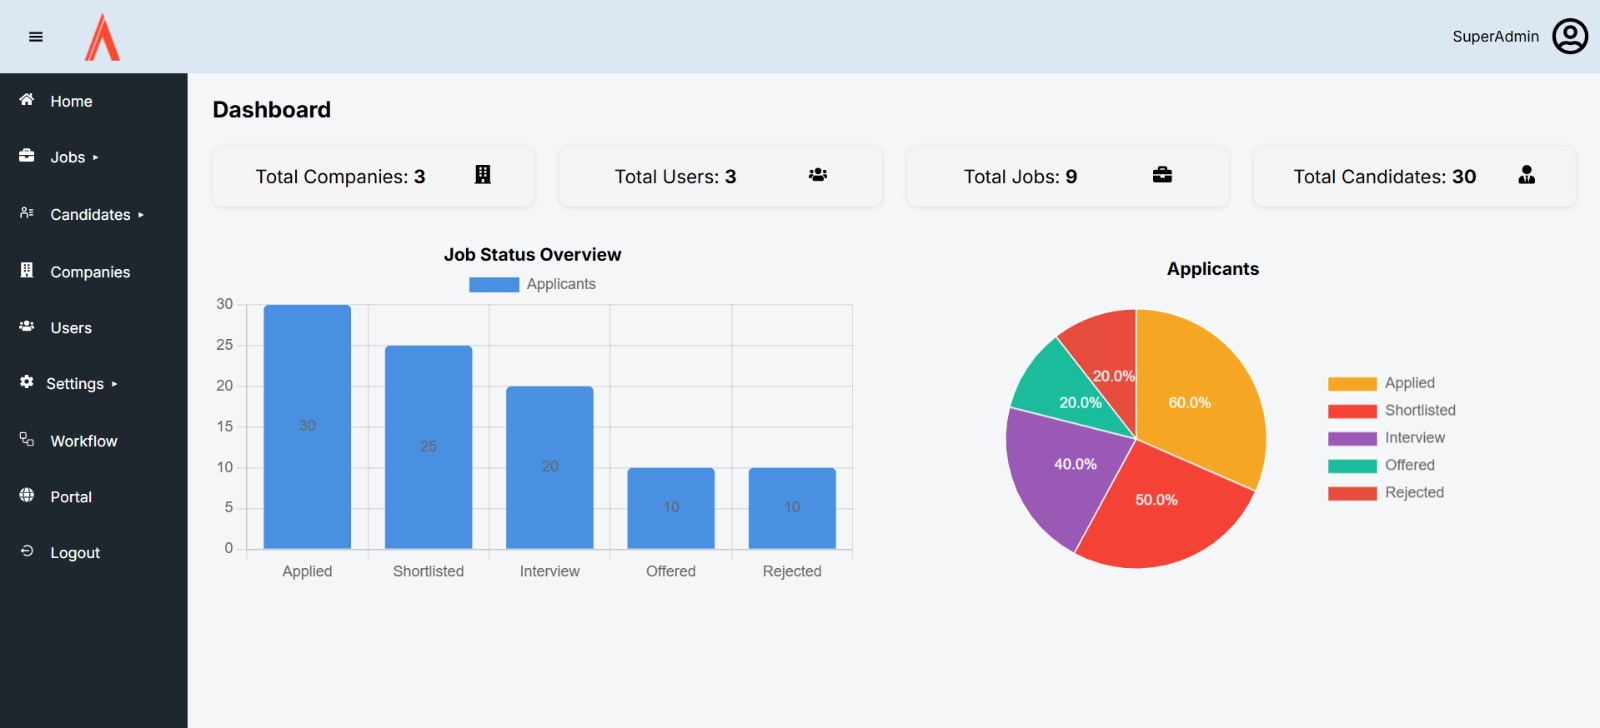
Task: Click the red A logo
Action: pos(102,38)
